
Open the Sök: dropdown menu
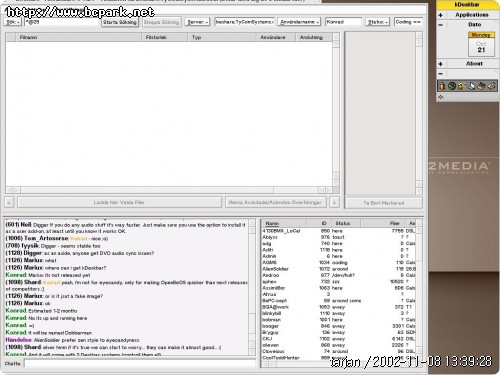pos(13,22)
